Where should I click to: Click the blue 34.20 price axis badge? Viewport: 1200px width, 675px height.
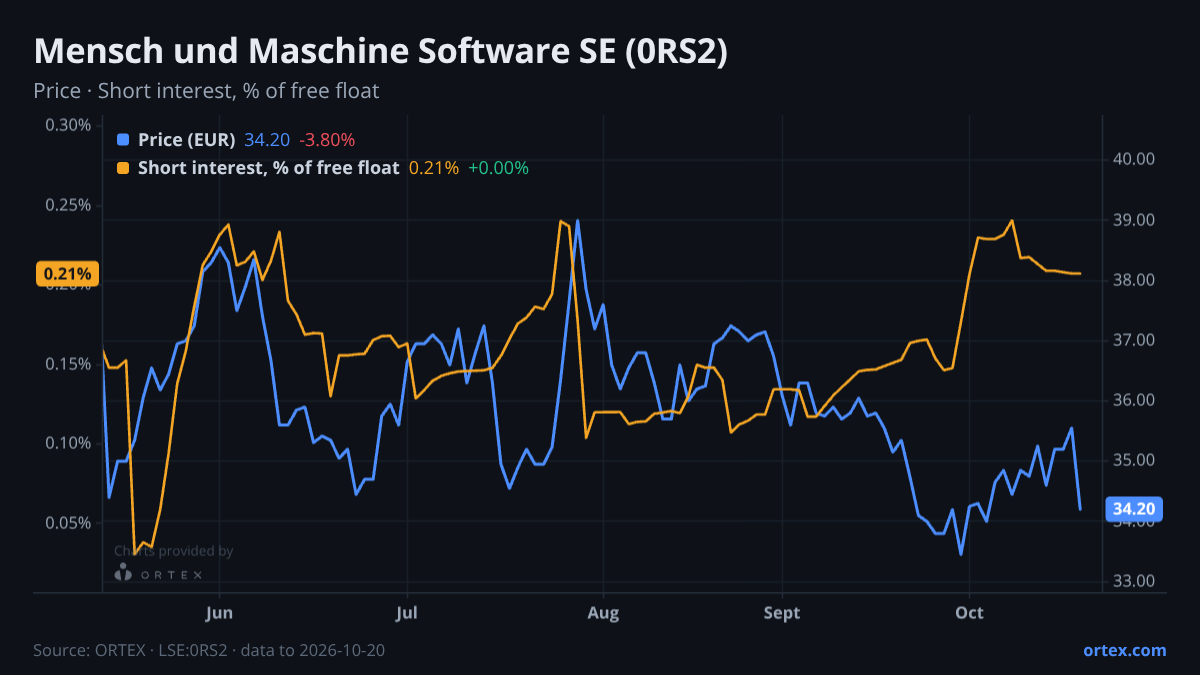pos(1134,509)
